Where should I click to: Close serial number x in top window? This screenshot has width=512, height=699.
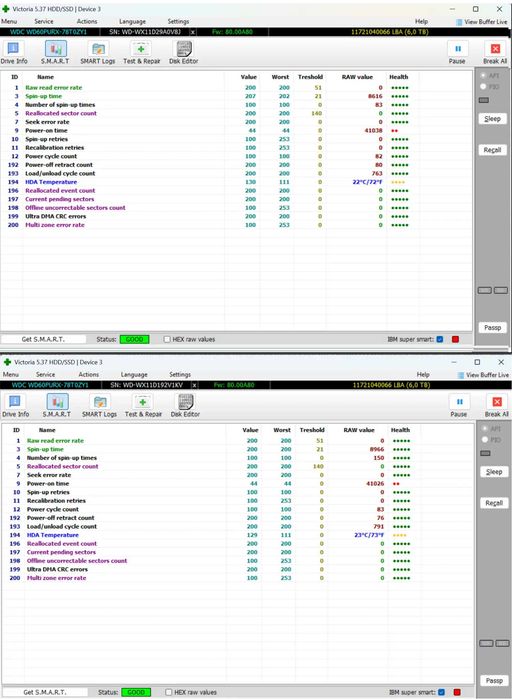[193, 32]
